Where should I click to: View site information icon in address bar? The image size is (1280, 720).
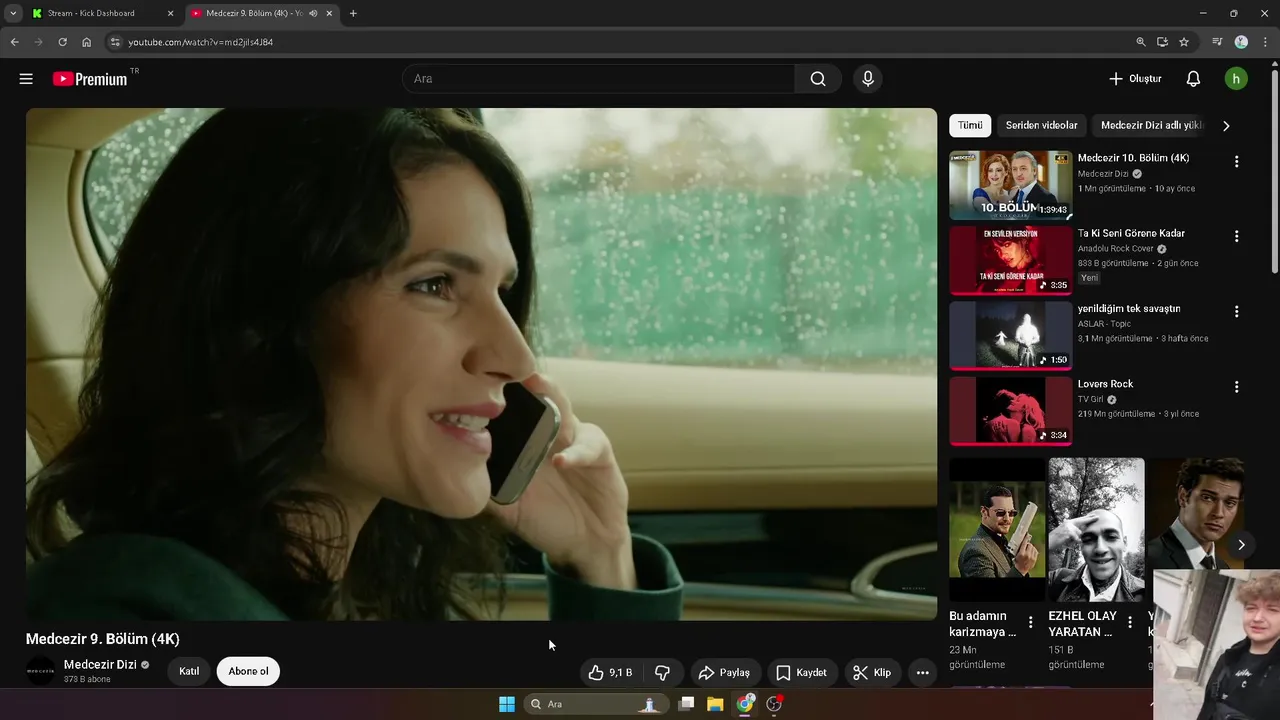click(x=115, y=42)
